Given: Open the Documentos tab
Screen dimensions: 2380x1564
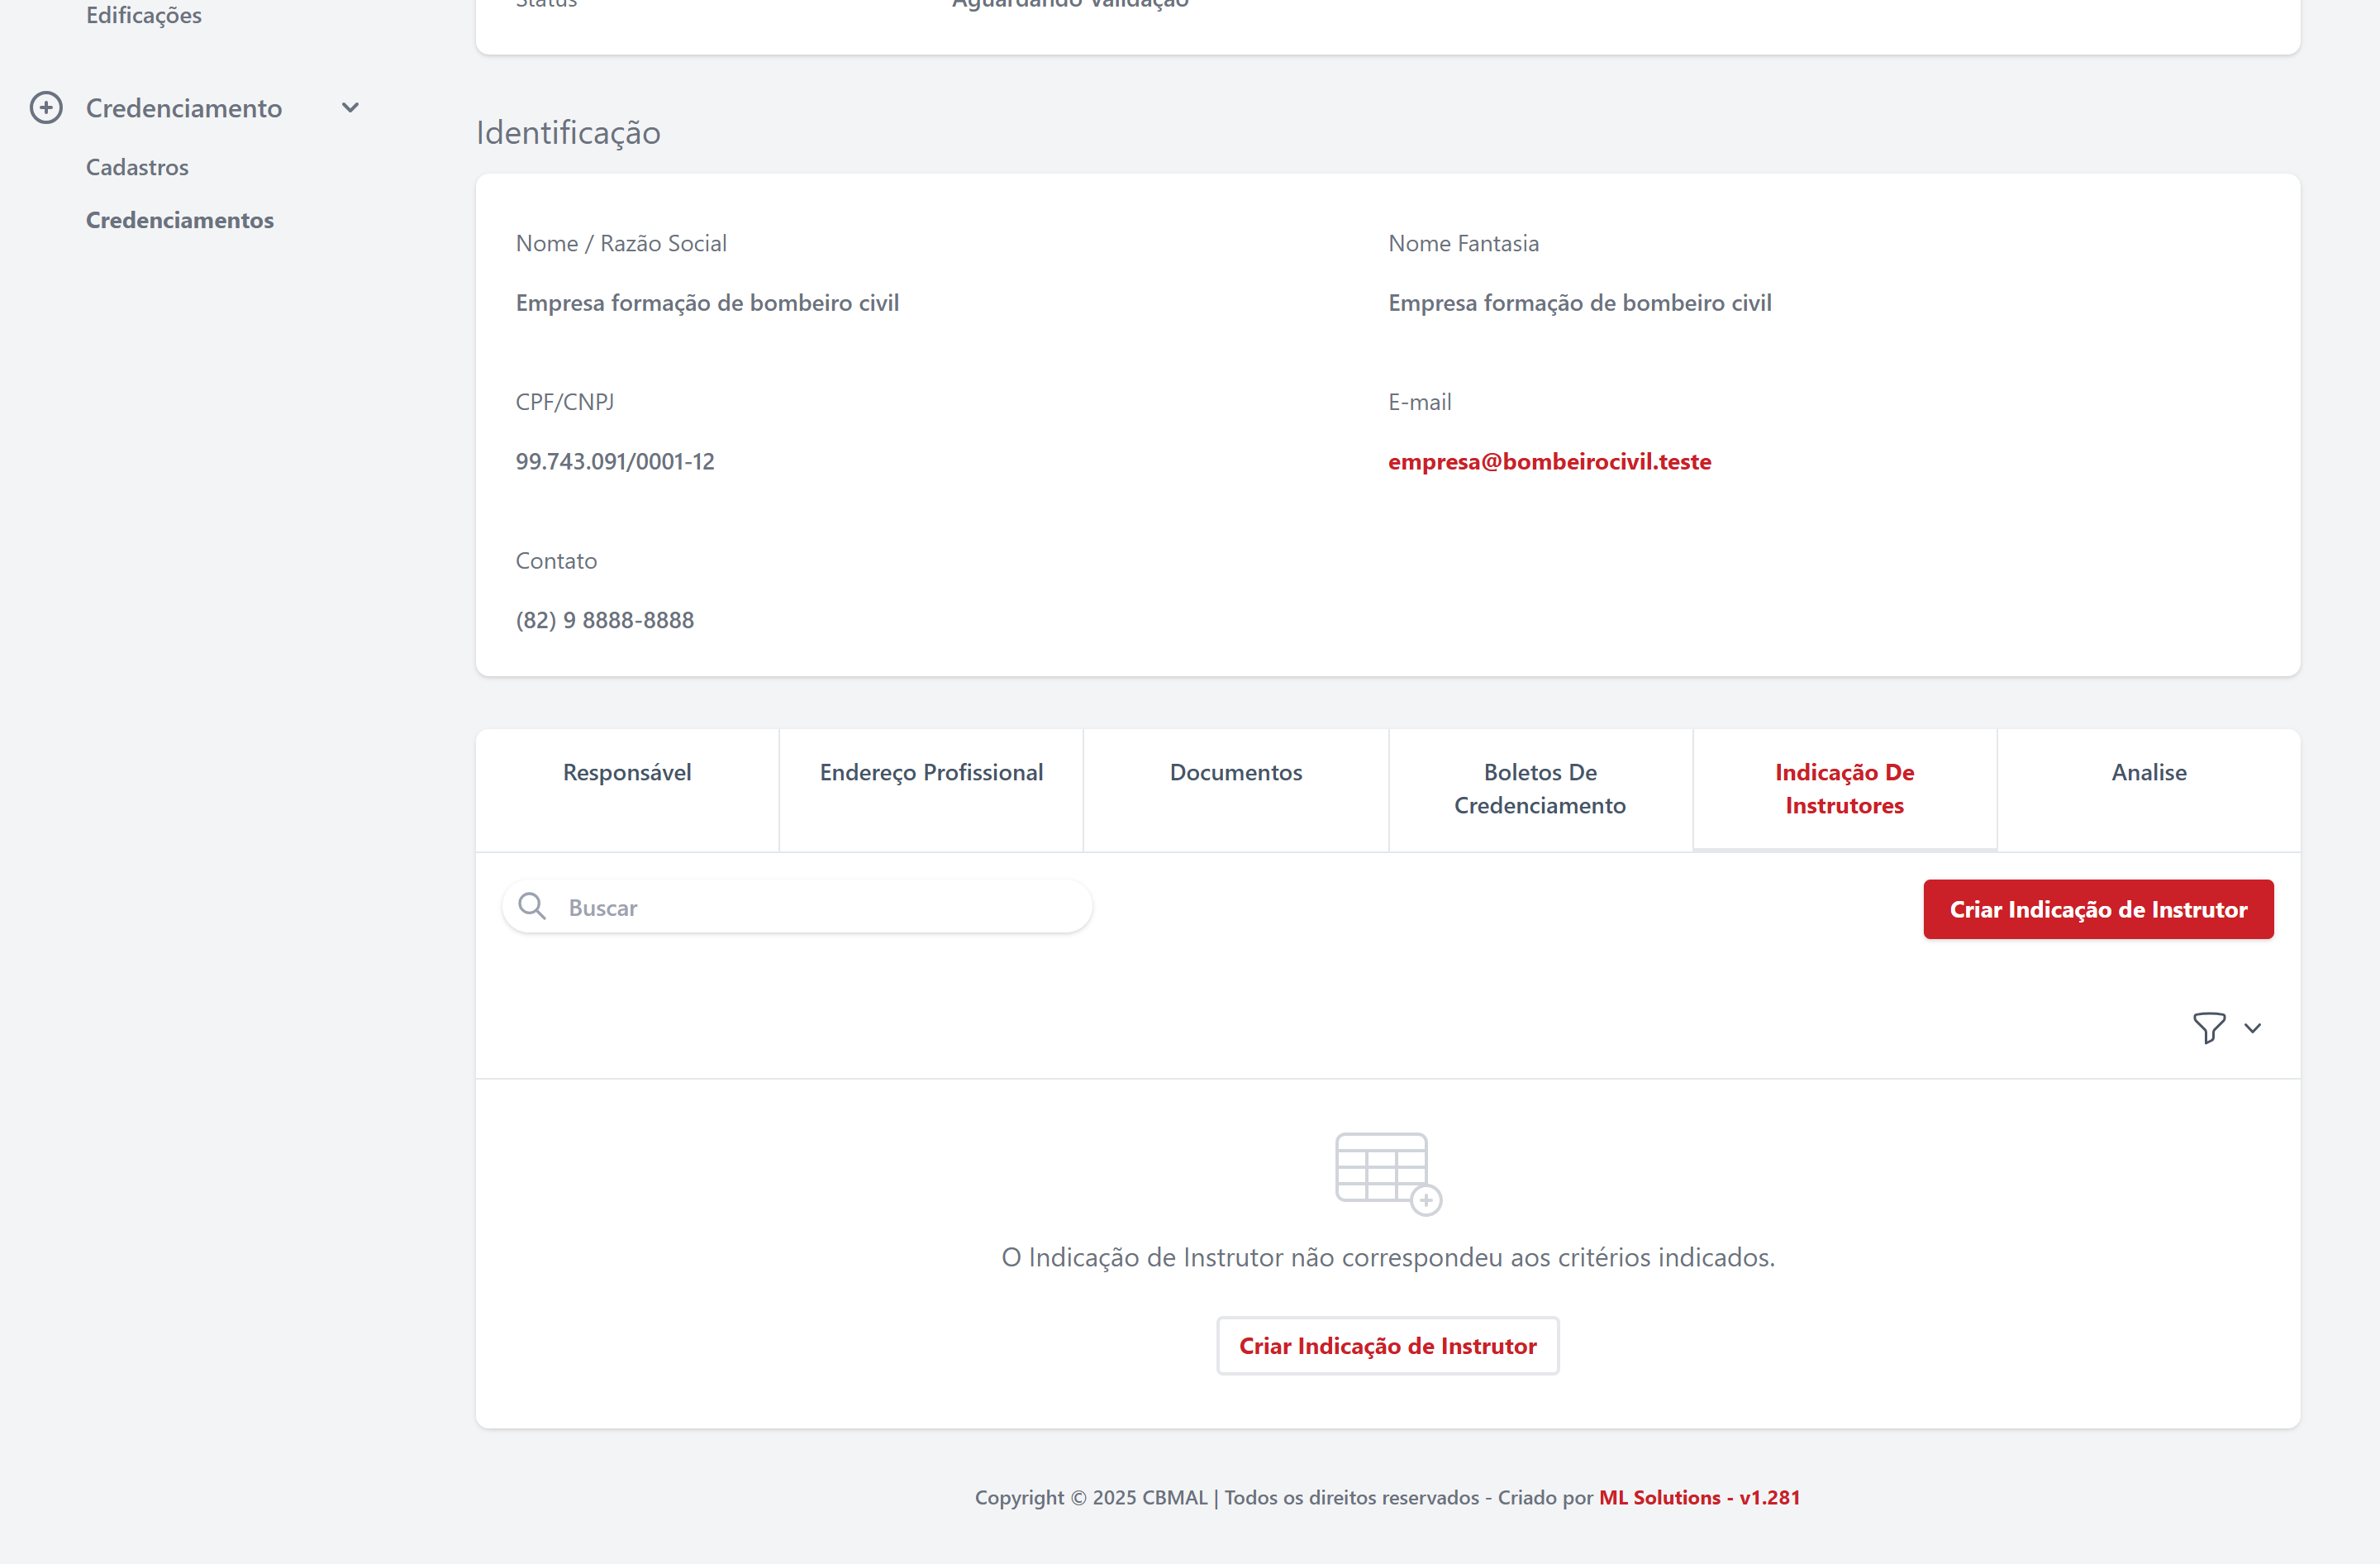Looking at the screenshot, I should tap(1235, 772).
